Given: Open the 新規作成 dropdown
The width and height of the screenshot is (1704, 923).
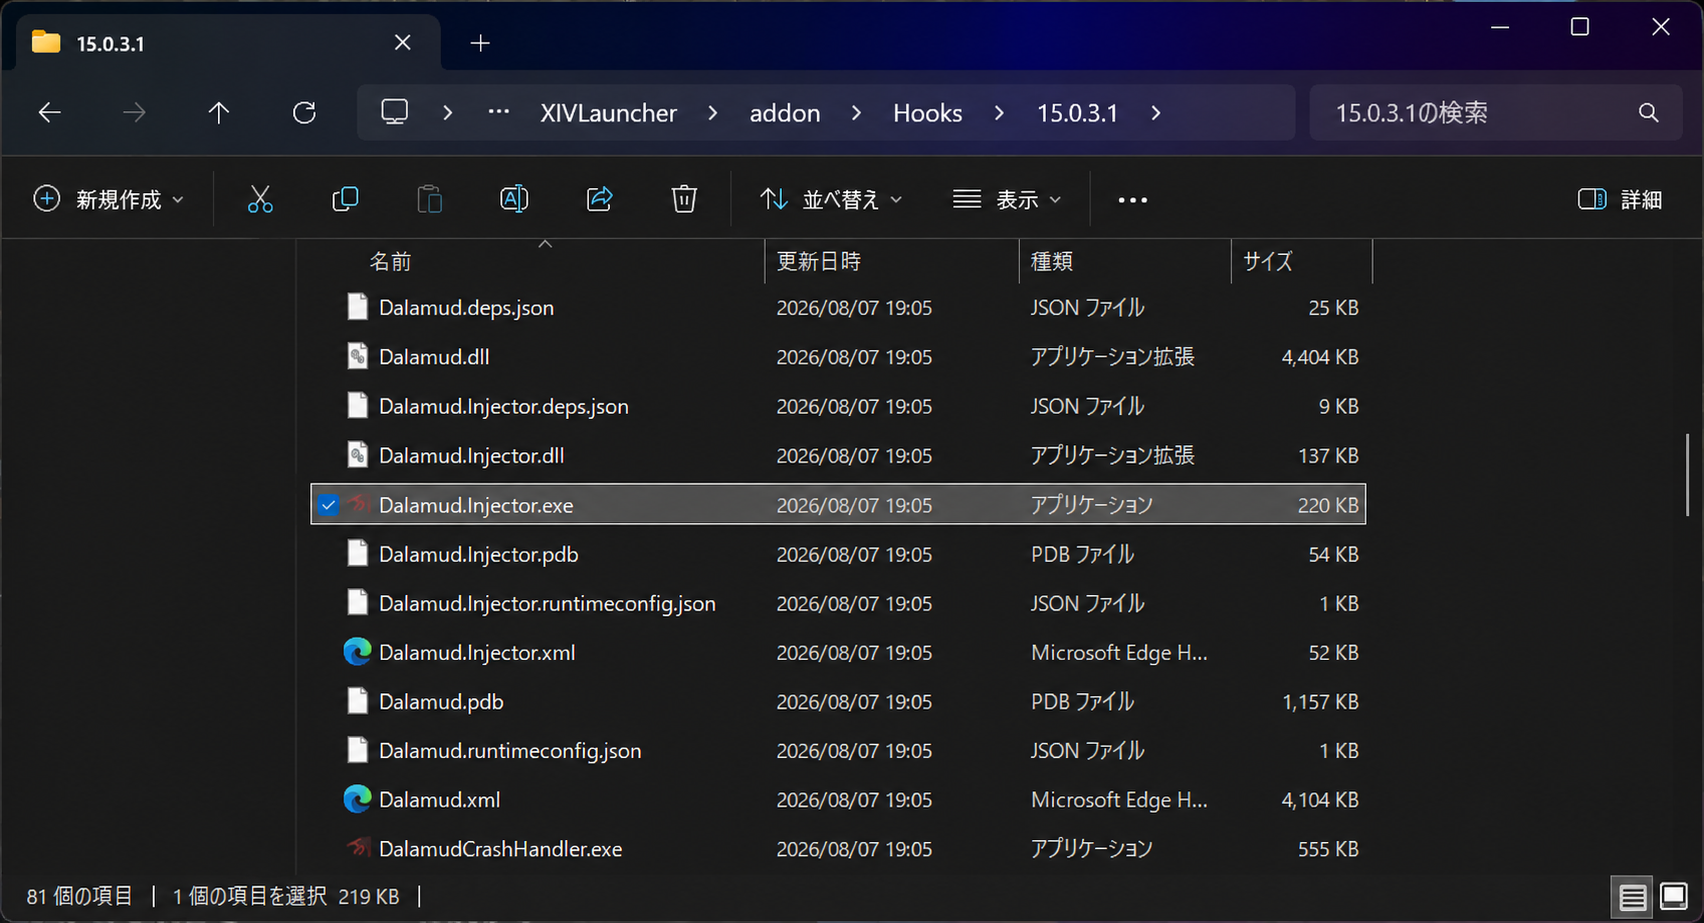Looking at the screenshot, I should click(108, 200).
